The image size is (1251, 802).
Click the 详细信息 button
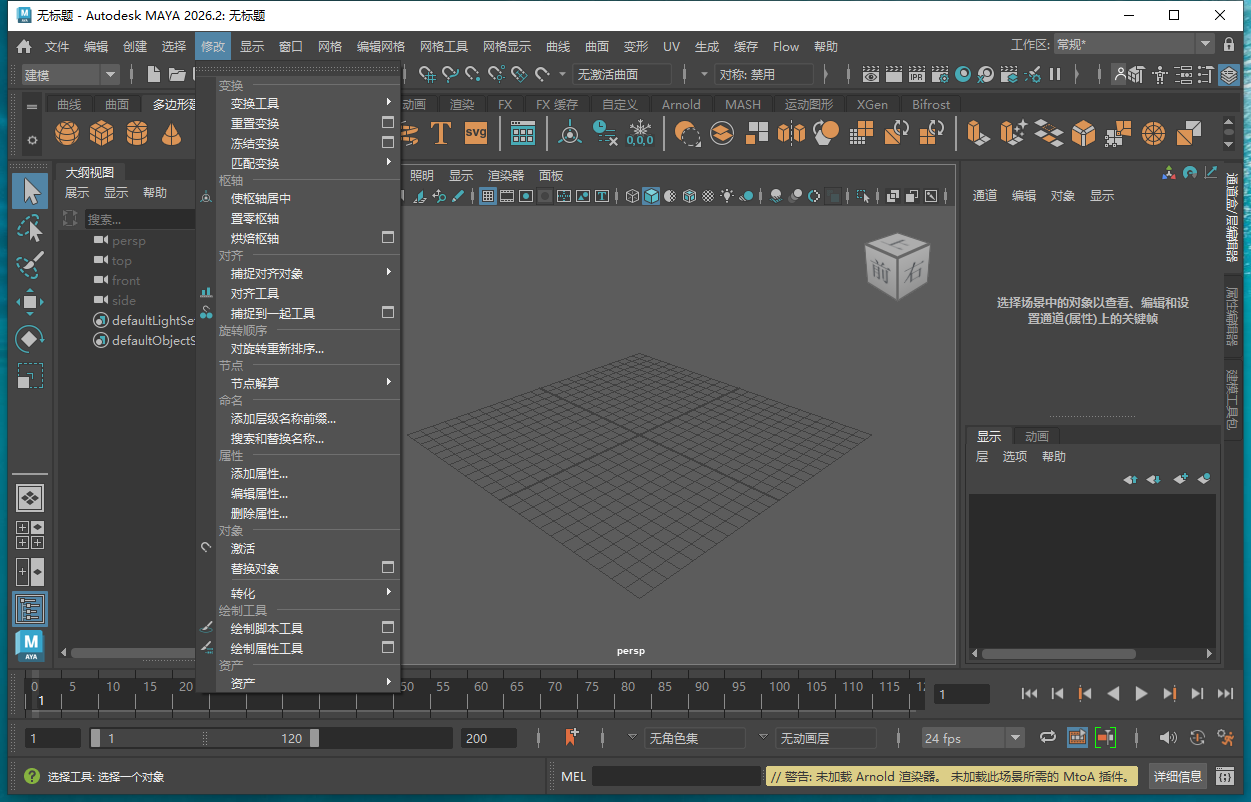[1178, 776]
